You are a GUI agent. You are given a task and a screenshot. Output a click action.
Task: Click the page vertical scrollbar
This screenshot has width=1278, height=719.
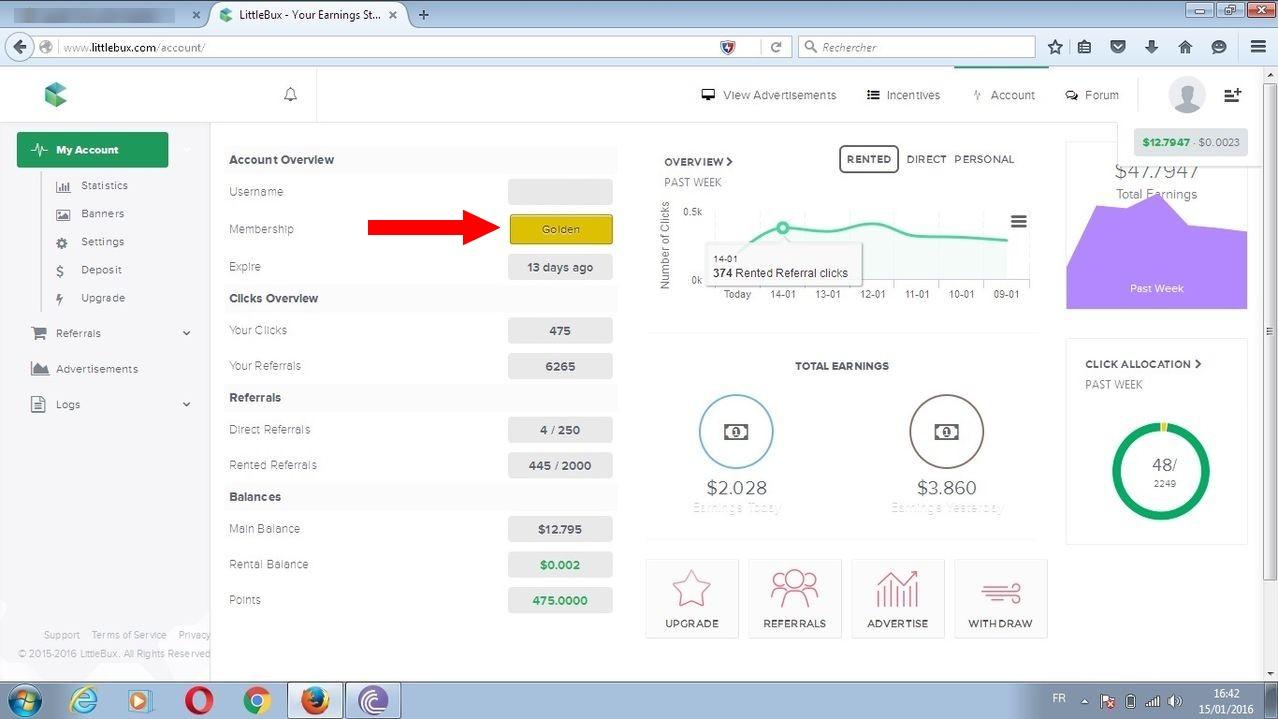[1270, 330]
